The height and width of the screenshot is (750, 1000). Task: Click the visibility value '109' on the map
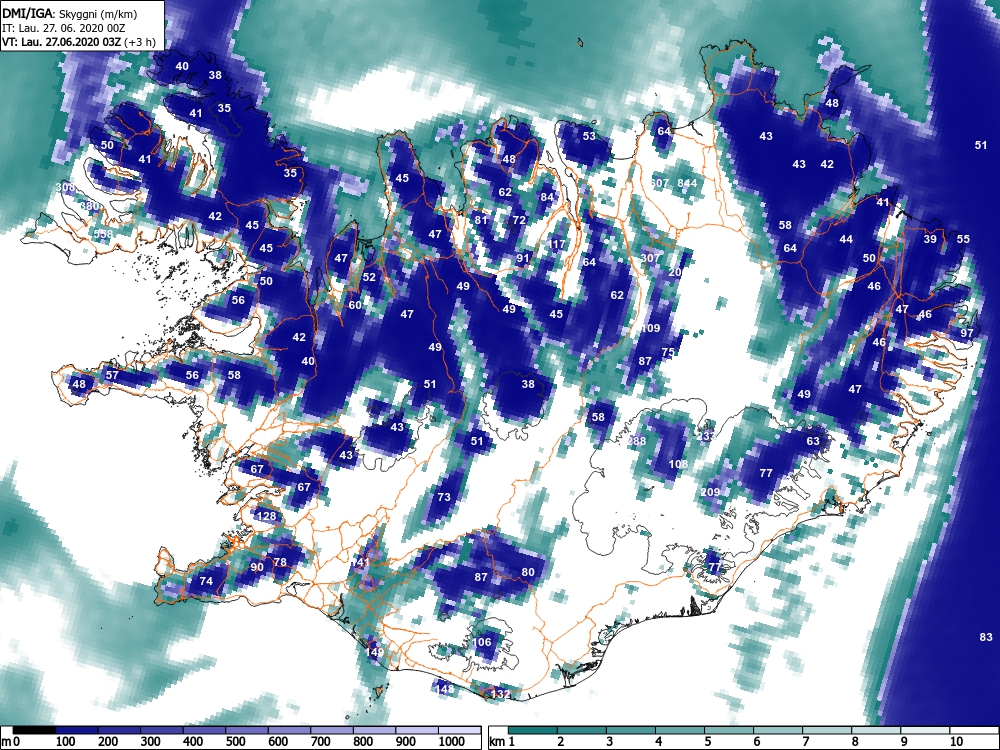click(x=651, y=328)
